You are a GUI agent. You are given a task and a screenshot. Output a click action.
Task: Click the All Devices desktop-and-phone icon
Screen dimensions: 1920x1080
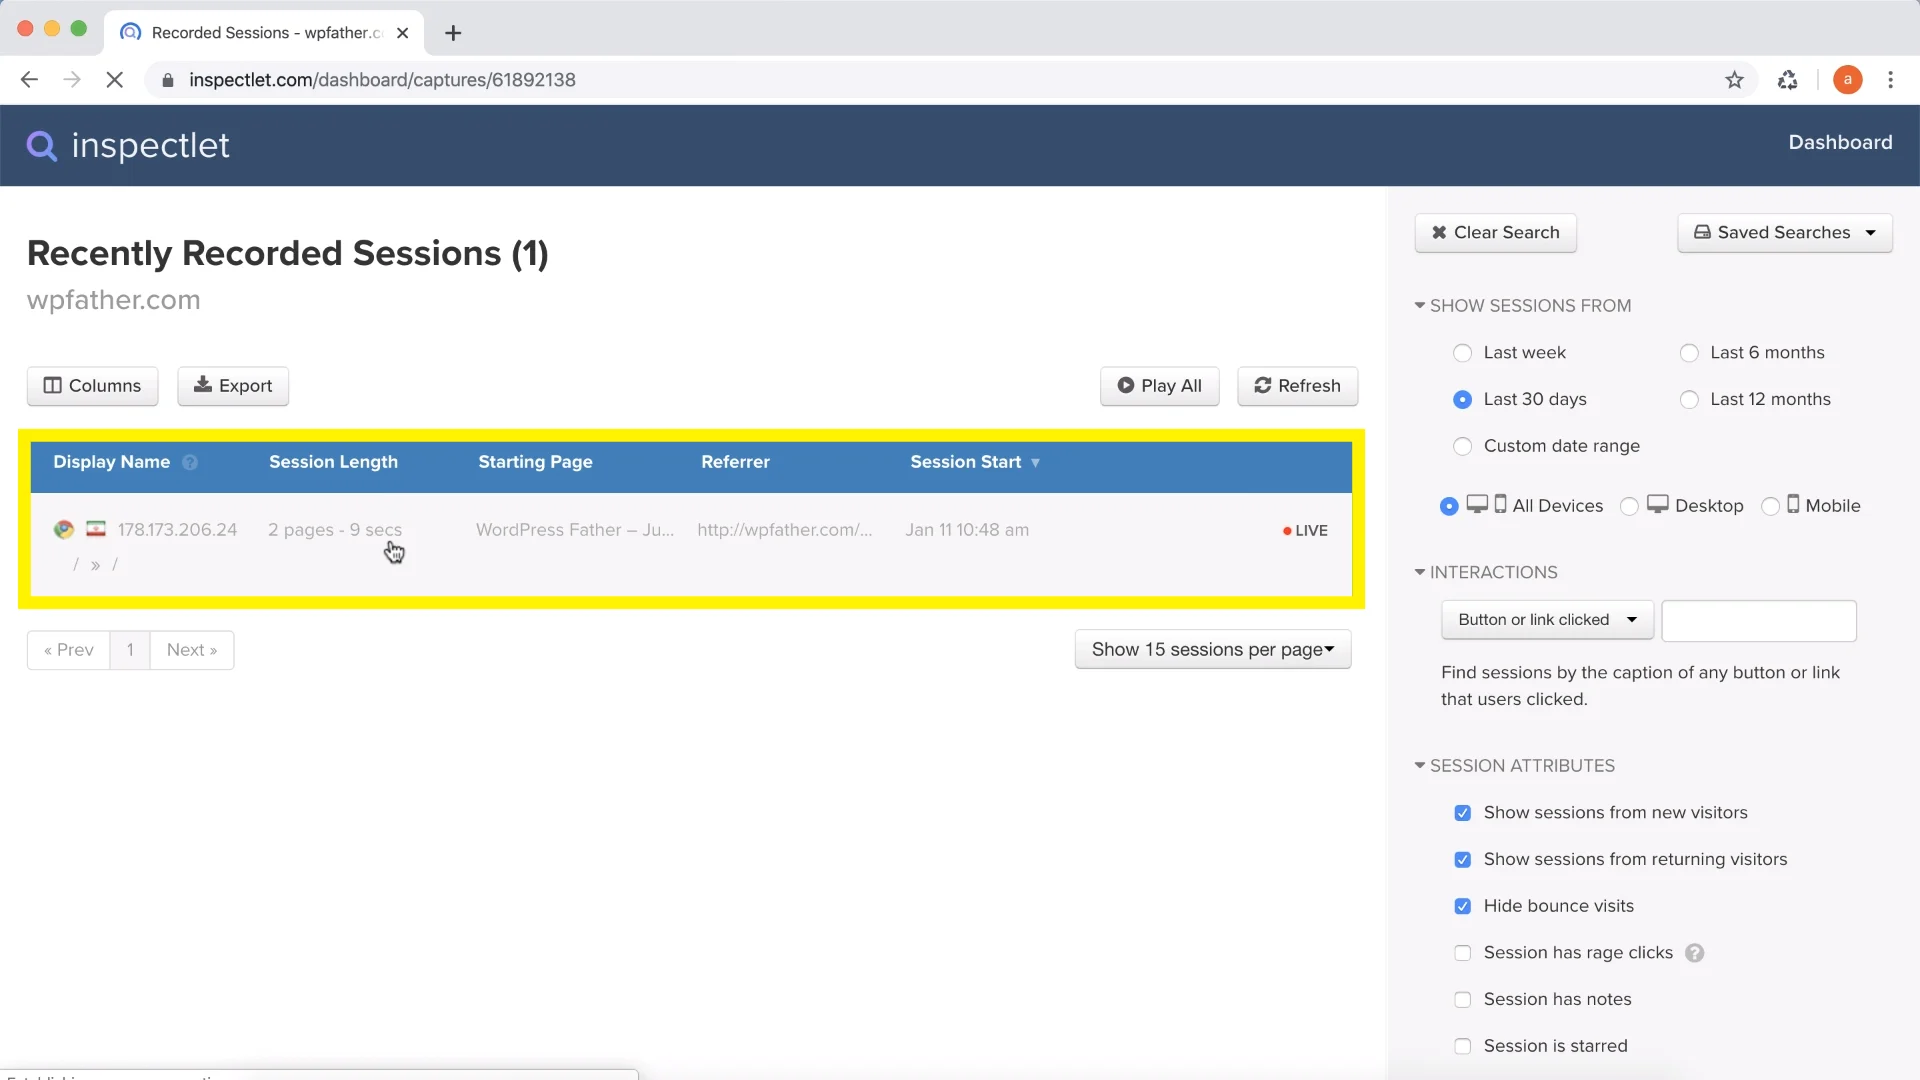click(x=1486, y=504)
